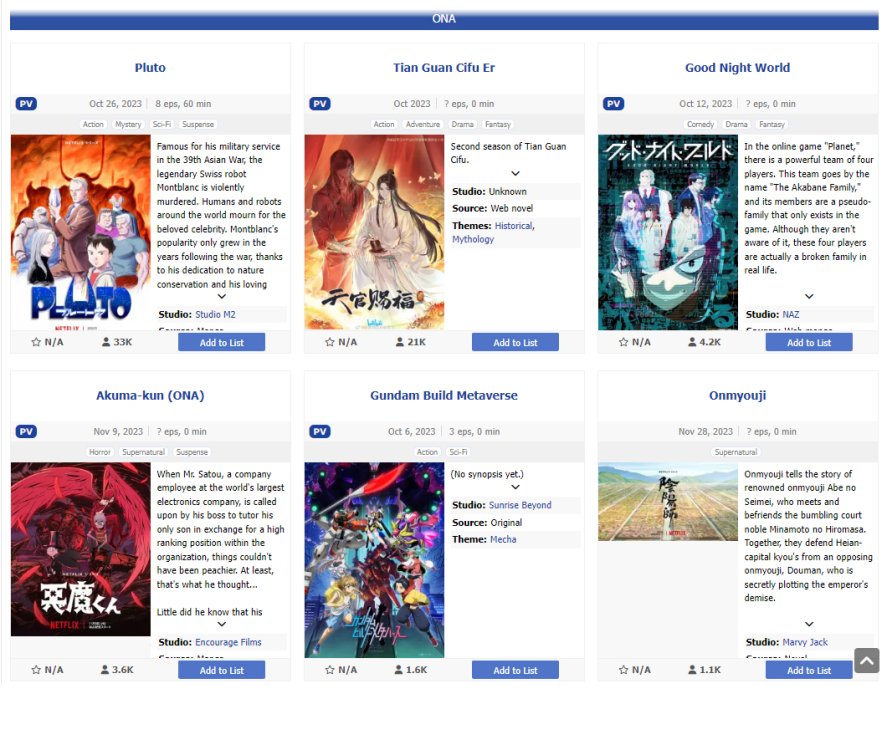
Task: Open the Mythology theme link
Action: 473,239
